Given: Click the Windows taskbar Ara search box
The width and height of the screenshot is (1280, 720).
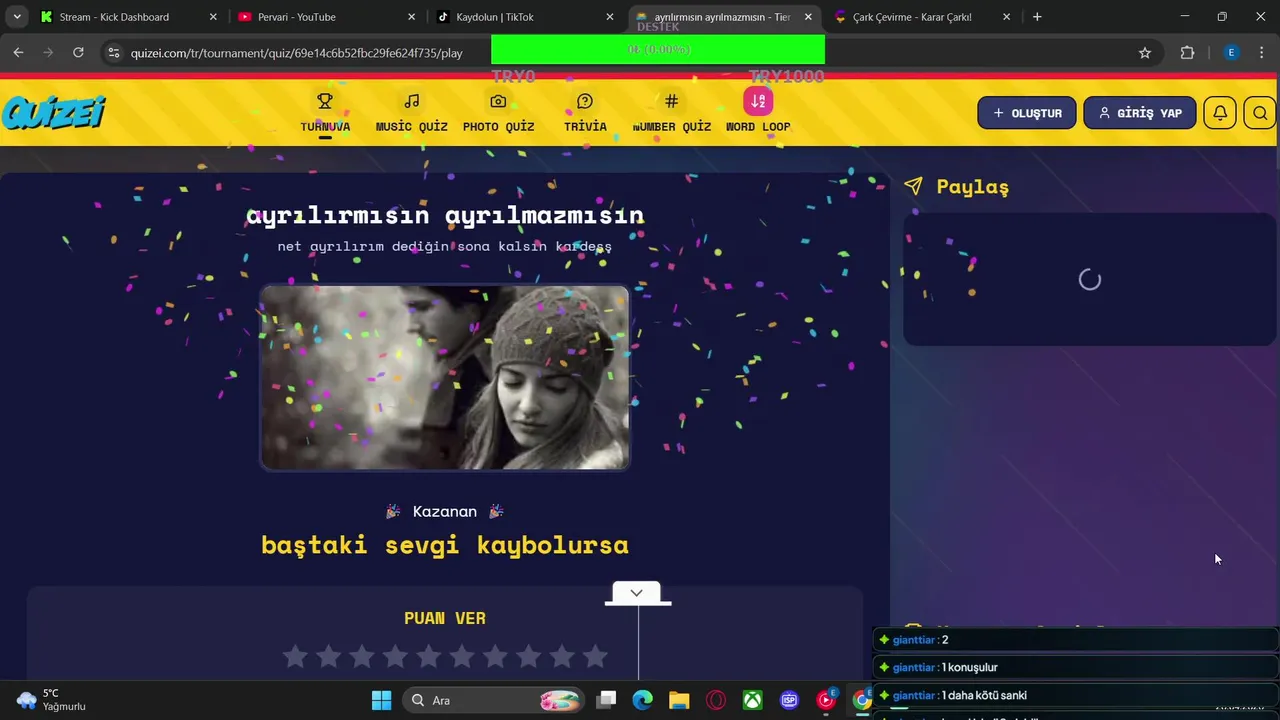Looking at the screenshot, I should point(494,700).
